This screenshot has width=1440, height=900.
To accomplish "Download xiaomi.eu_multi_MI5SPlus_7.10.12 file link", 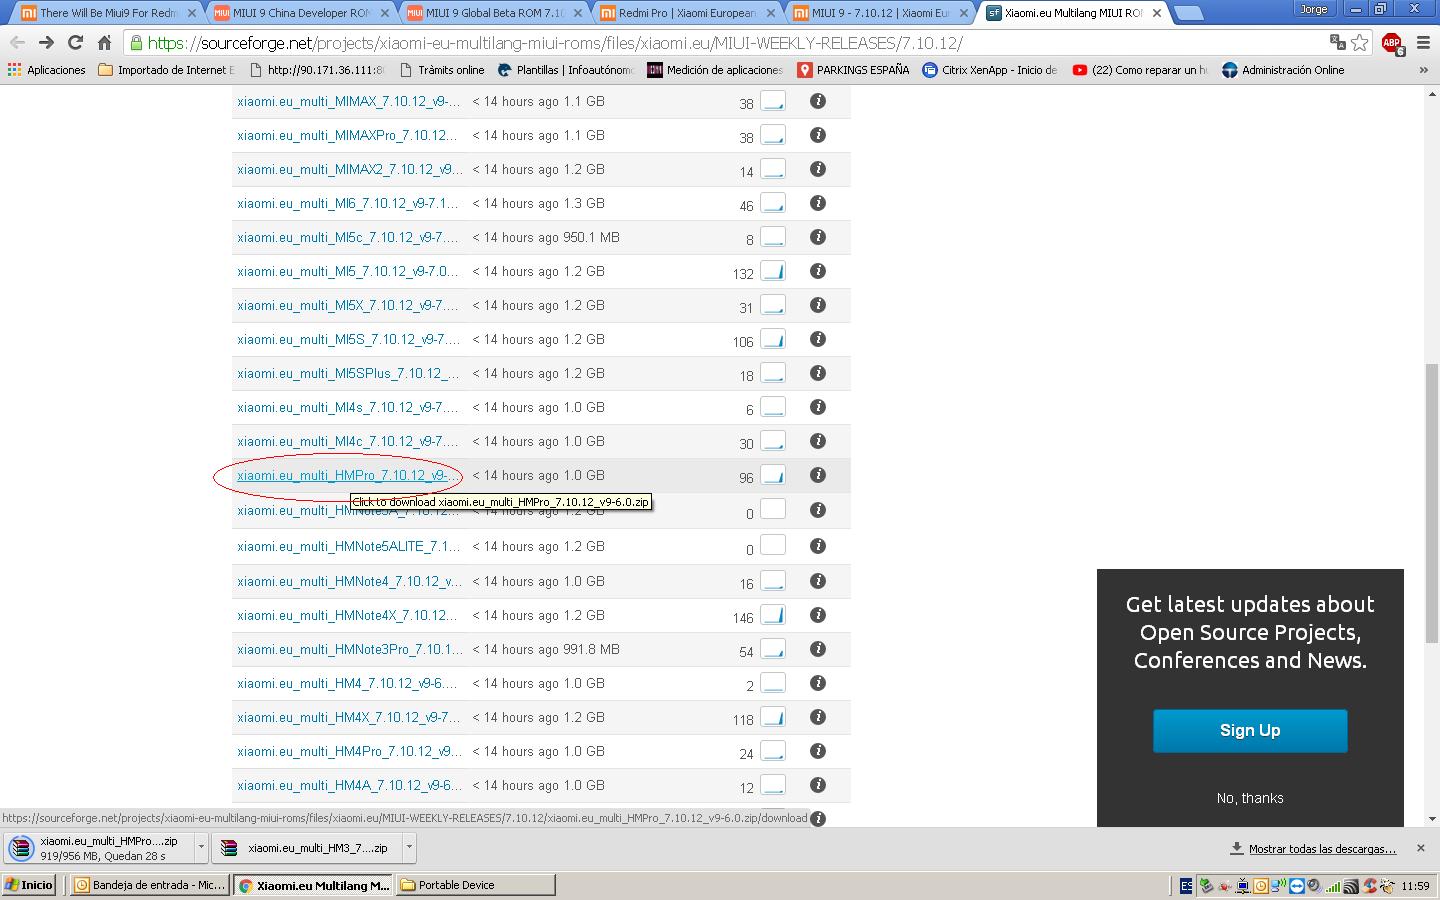I will 348,373.
